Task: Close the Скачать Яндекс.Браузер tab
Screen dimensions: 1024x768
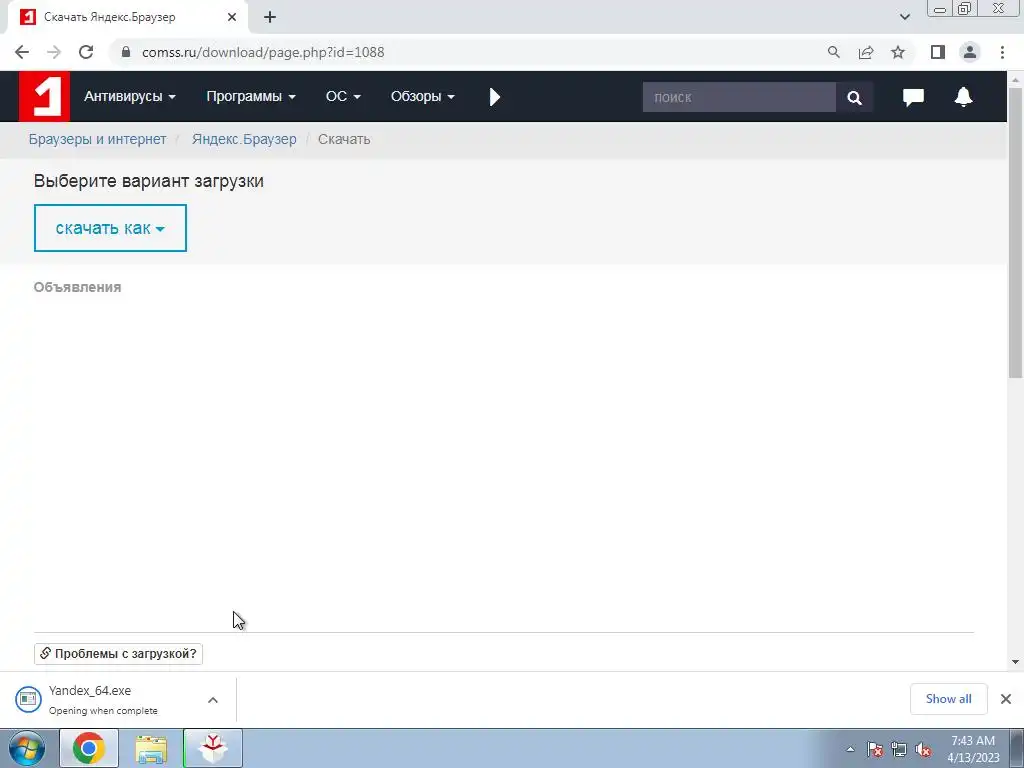Action: (x=232, y=17)
